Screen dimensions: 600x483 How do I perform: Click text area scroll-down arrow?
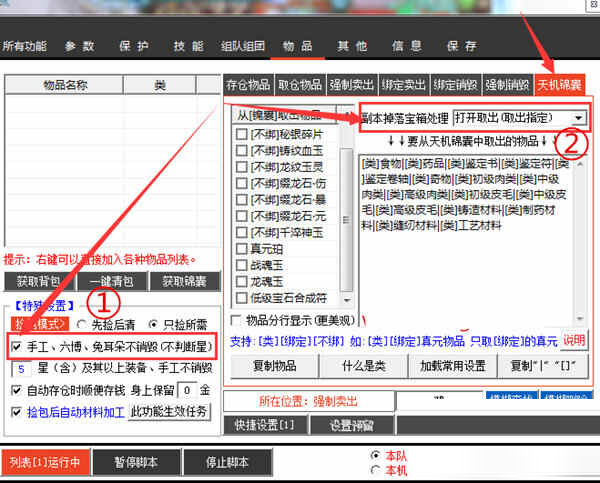579,318
